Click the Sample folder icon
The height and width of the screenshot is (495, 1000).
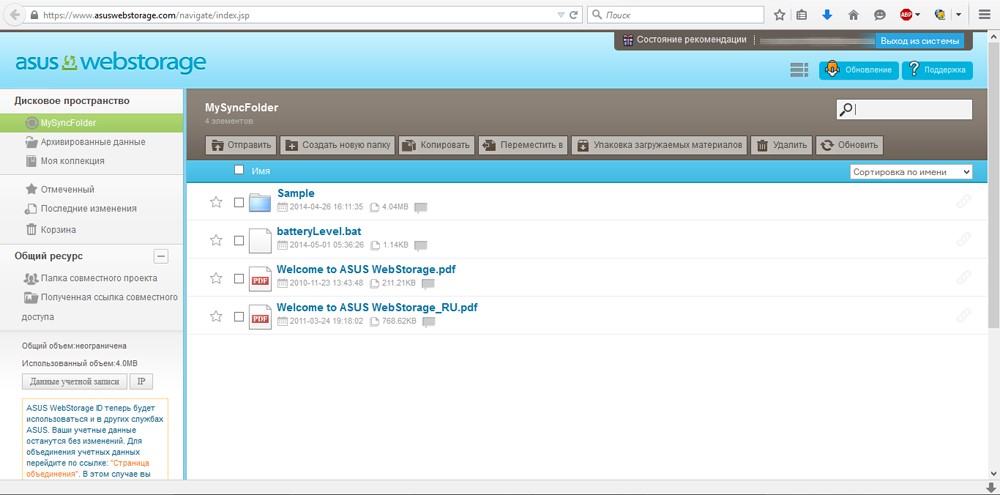tap(260, 202)
